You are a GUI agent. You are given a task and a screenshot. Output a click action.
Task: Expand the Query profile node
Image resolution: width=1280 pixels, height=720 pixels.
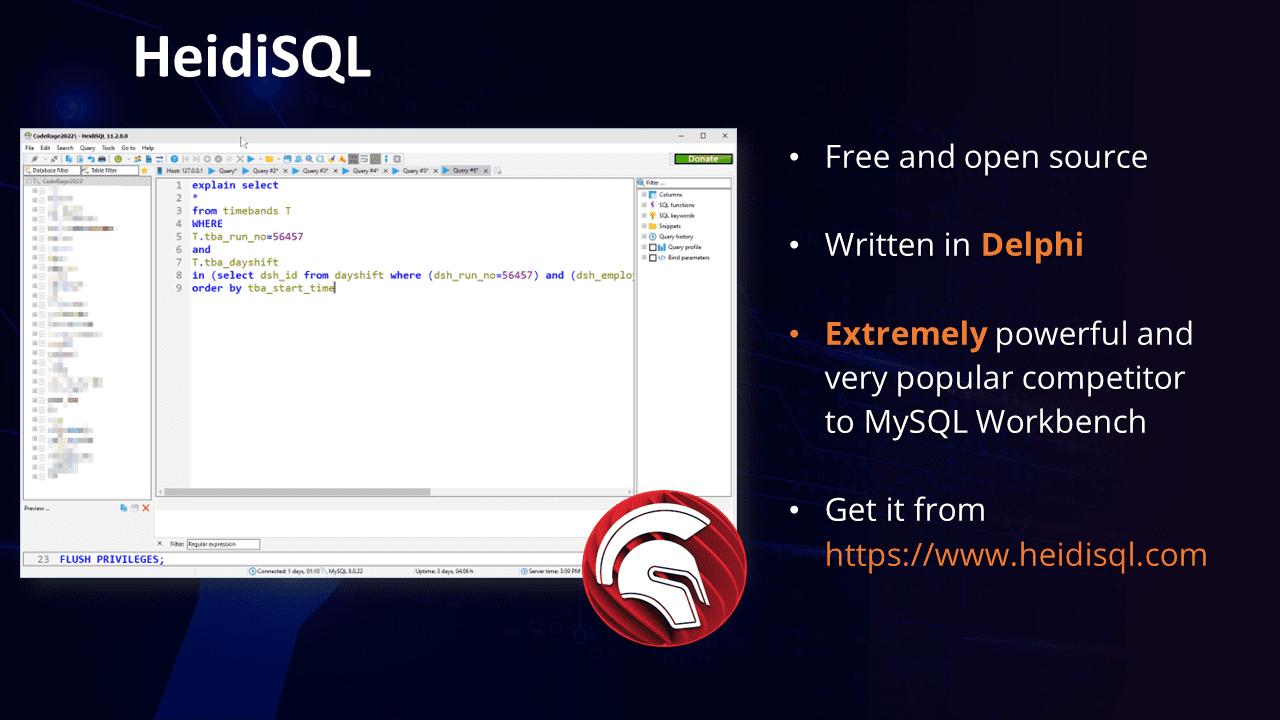pyautogui.click(x=643, y=247)
